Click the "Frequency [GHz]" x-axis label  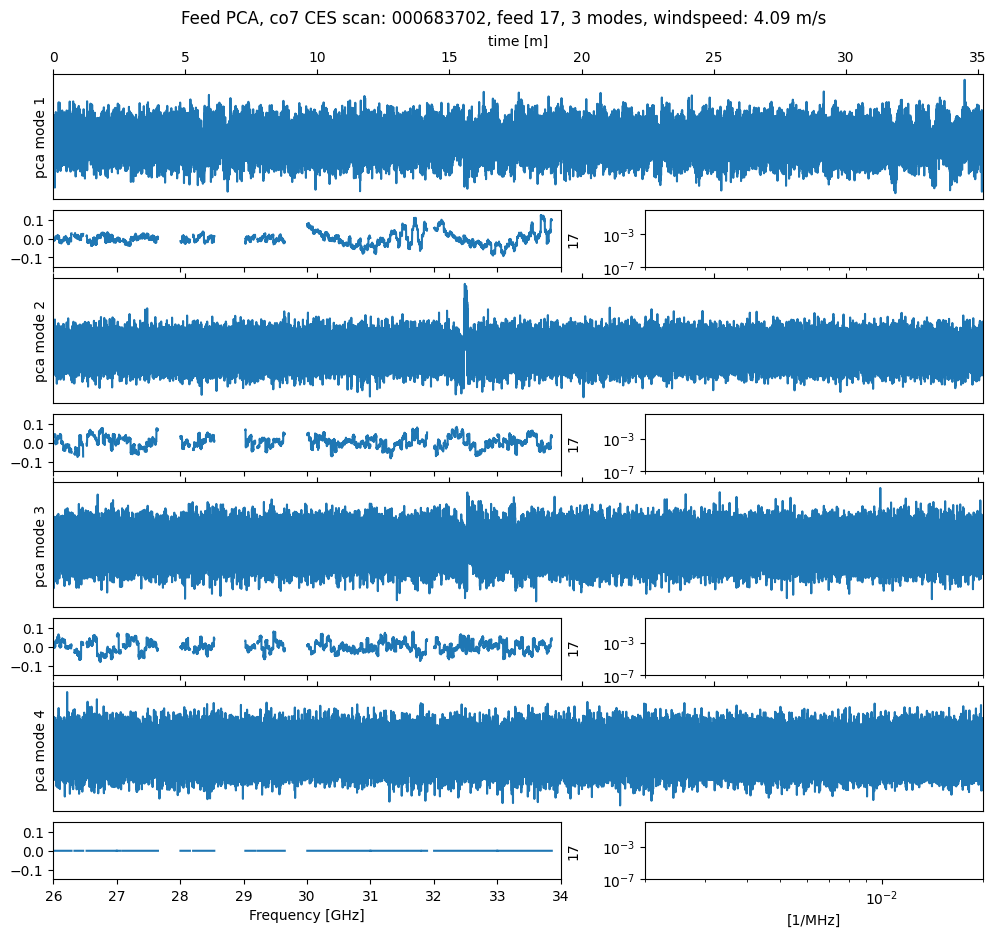coord(306,915)
